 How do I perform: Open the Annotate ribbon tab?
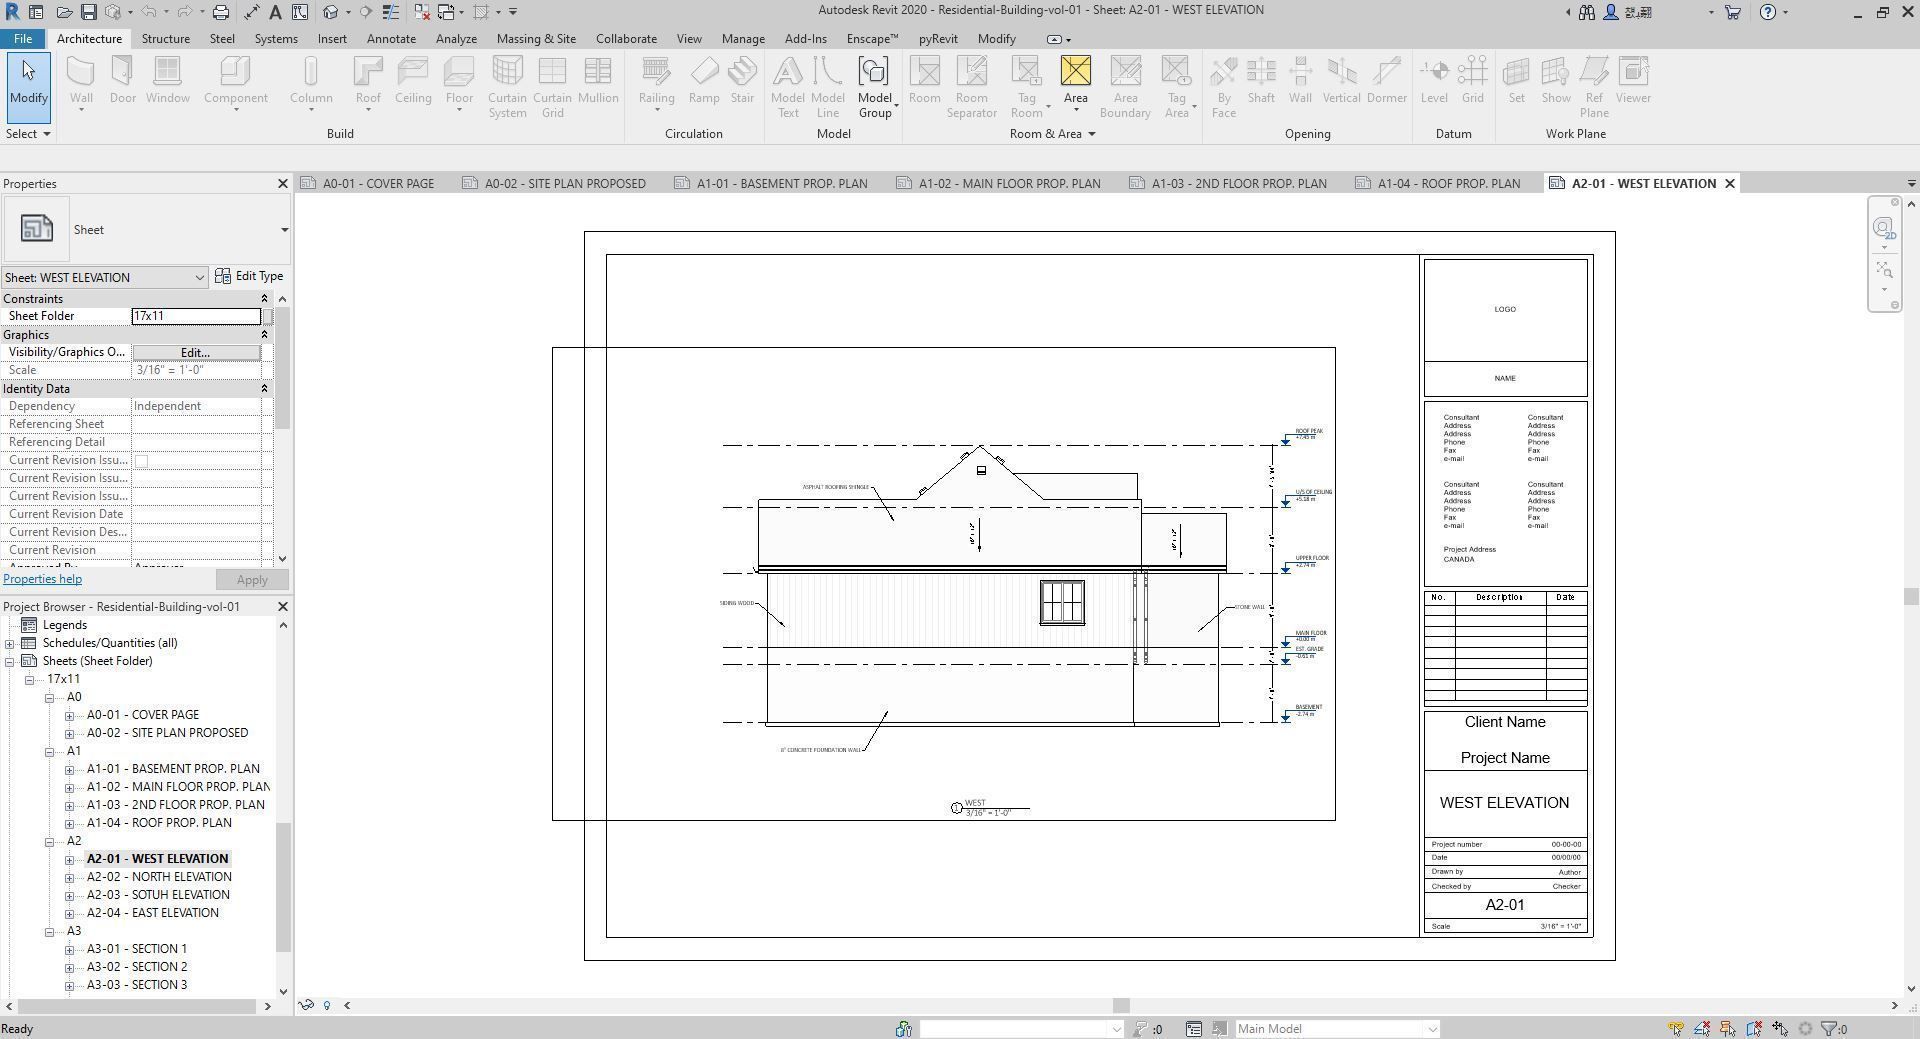pos(391,39)
